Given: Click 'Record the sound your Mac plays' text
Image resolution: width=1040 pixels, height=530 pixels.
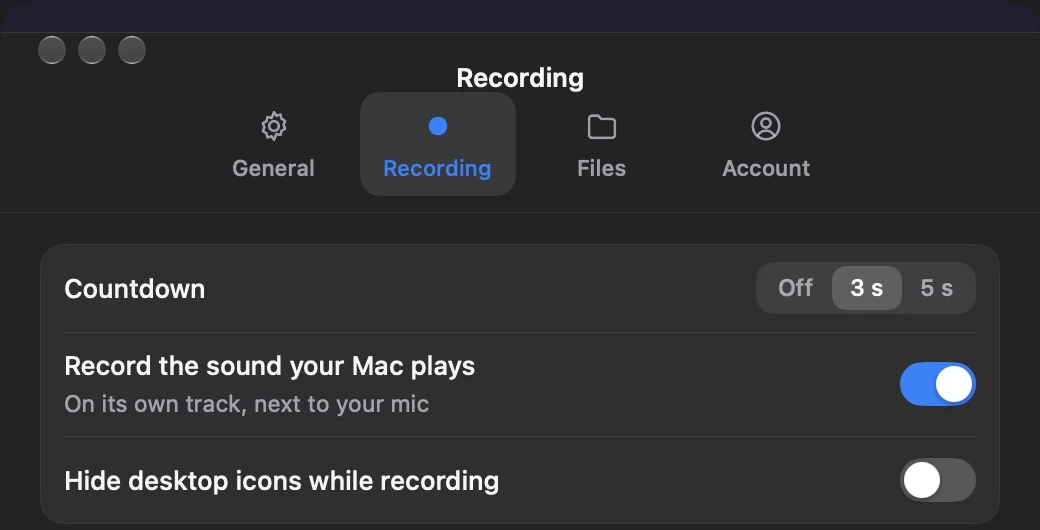Looking at the screenshot, I should (x=270, y=366).
